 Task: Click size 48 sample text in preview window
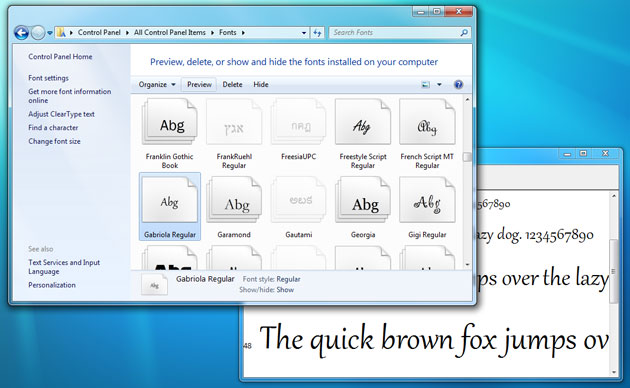[434, 340]
